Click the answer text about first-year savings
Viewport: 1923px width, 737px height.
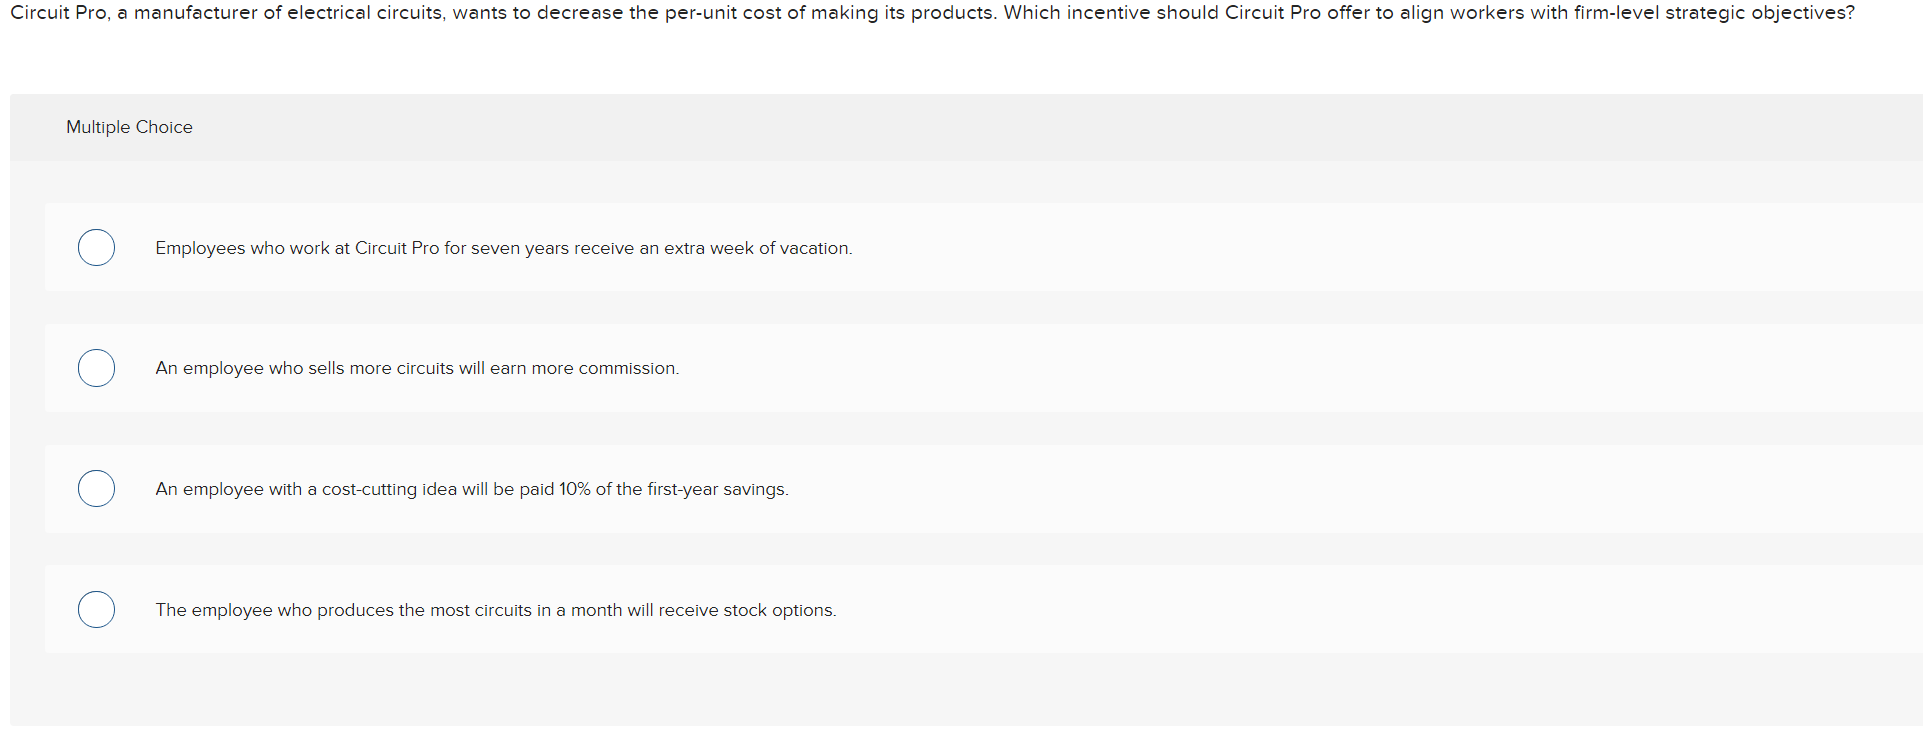(471, 489)
